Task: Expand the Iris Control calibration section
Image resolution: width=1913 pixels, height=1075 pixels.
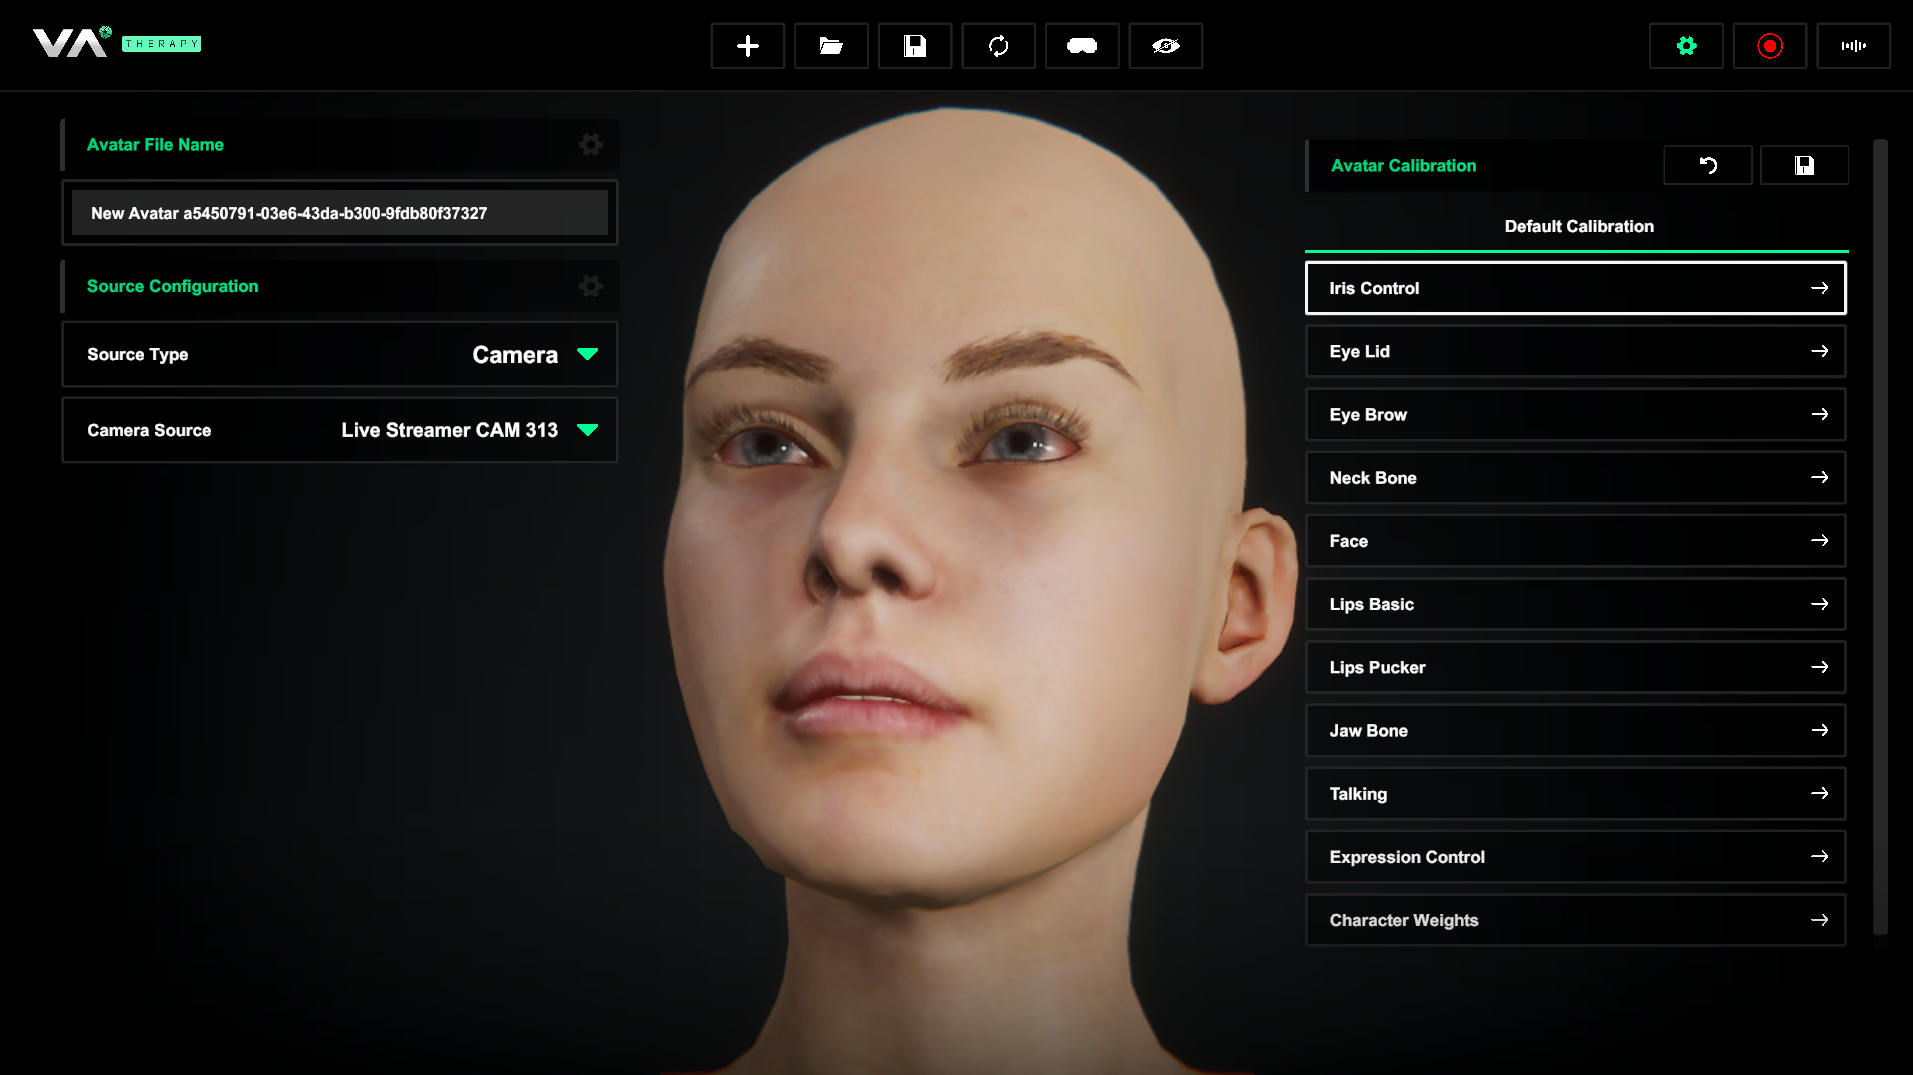Action: [1575, 288]
